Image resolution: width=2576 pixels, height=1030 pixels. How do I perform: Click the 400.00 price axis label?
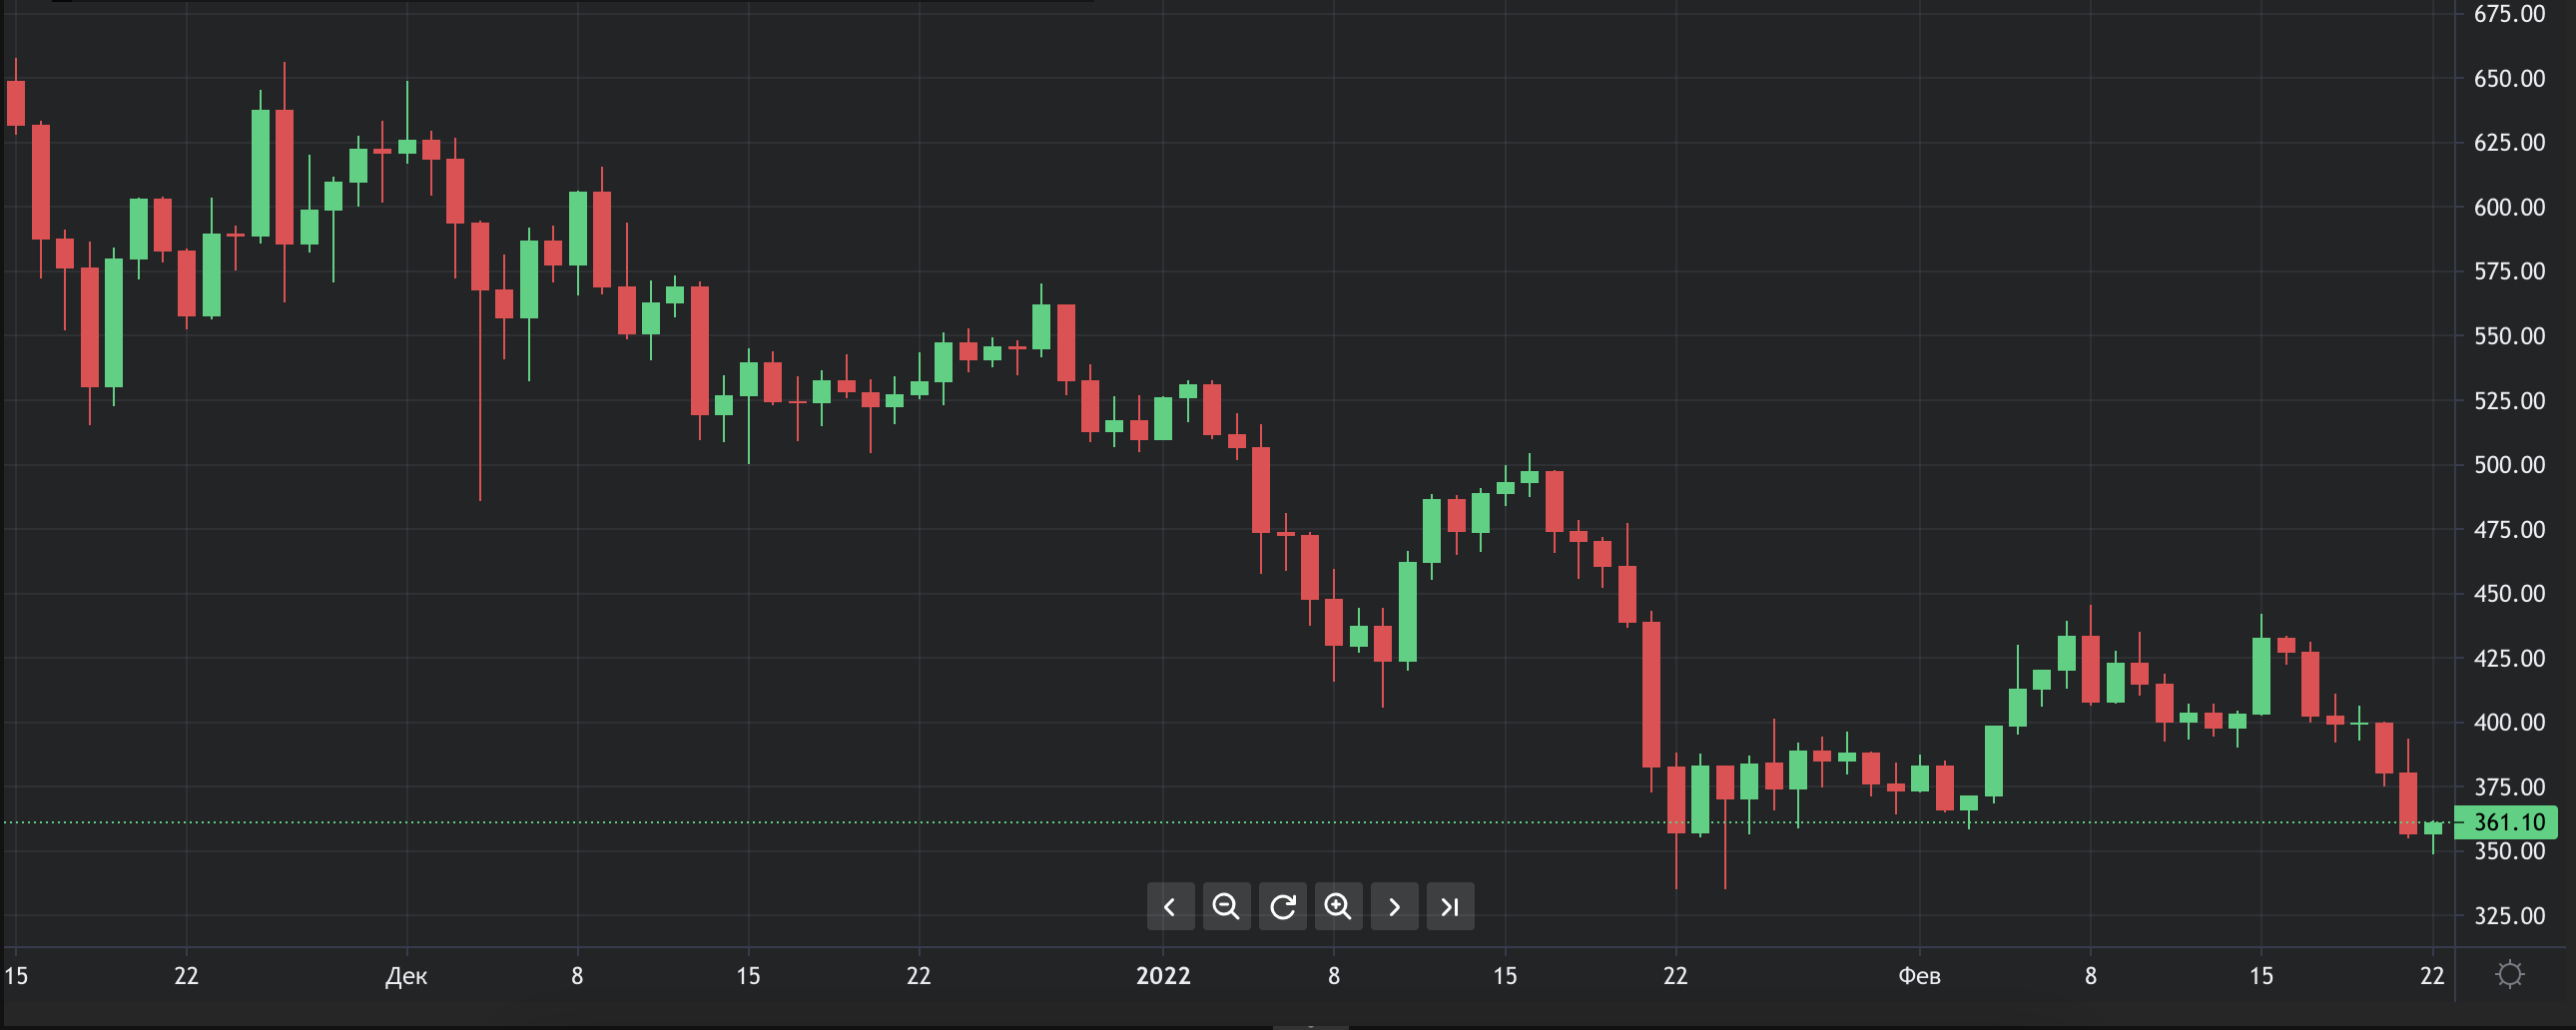click(2509, 722)
